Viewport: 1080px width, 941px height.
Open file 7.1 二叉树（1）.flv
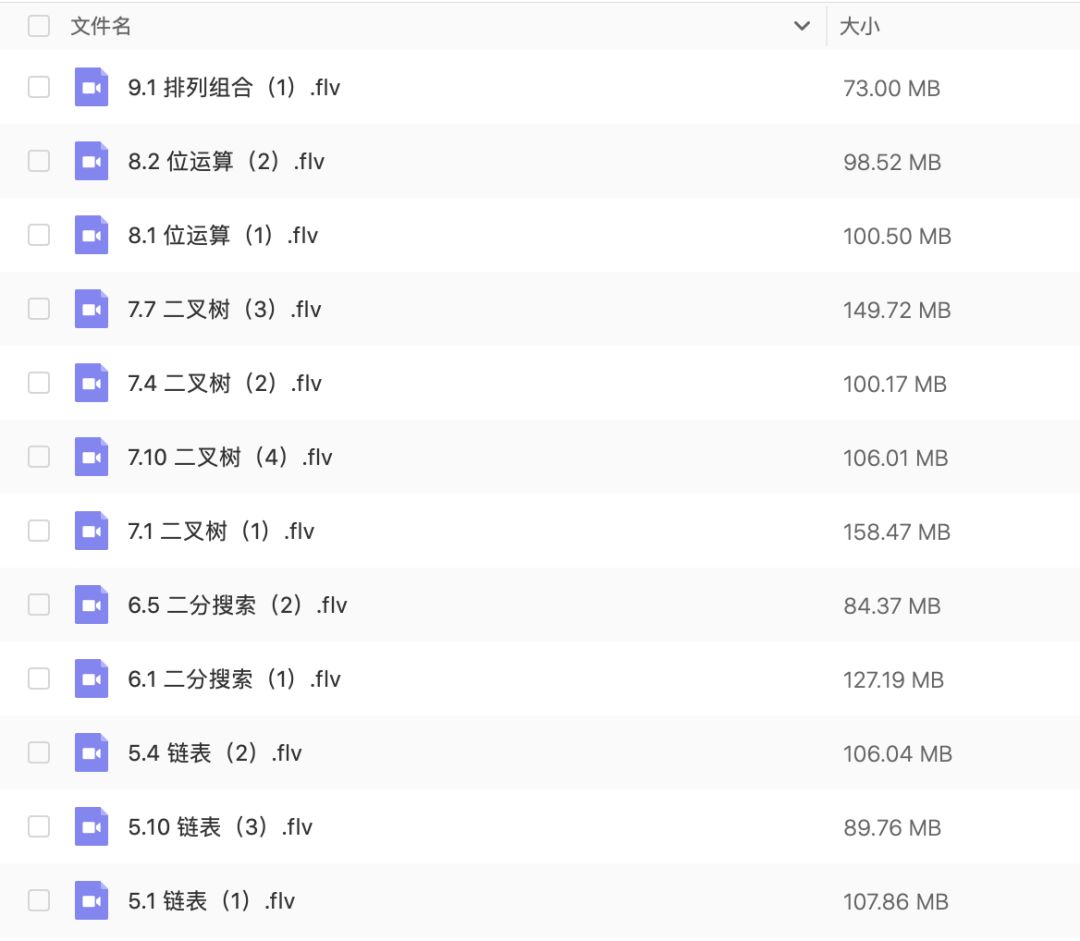(x=221, y=531)
